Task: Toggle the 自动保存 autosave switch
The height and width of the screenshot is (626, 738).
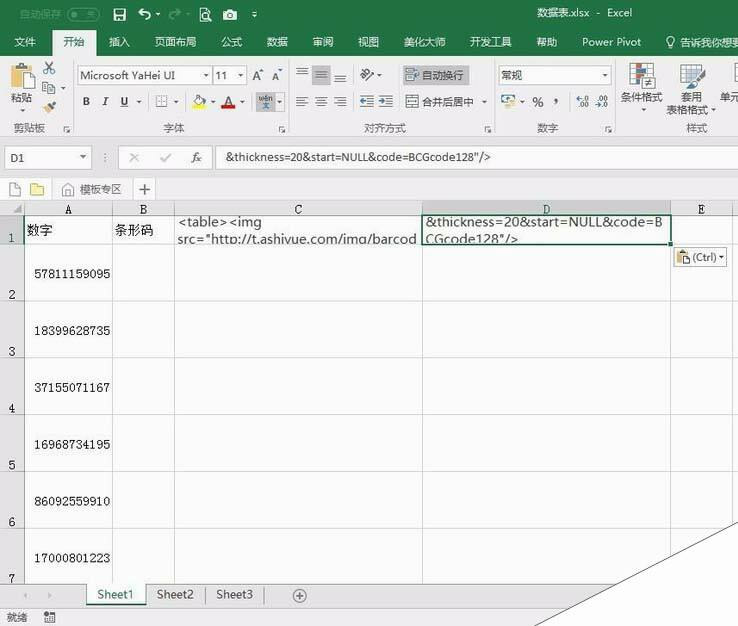Action: [83, 15]
